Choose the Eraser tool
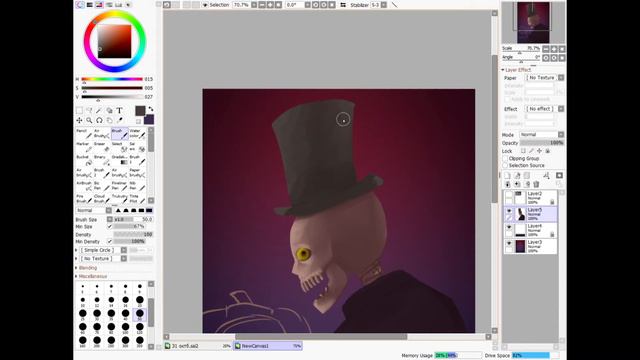This screenshot has width=640, height=360. tap(102, 147)
